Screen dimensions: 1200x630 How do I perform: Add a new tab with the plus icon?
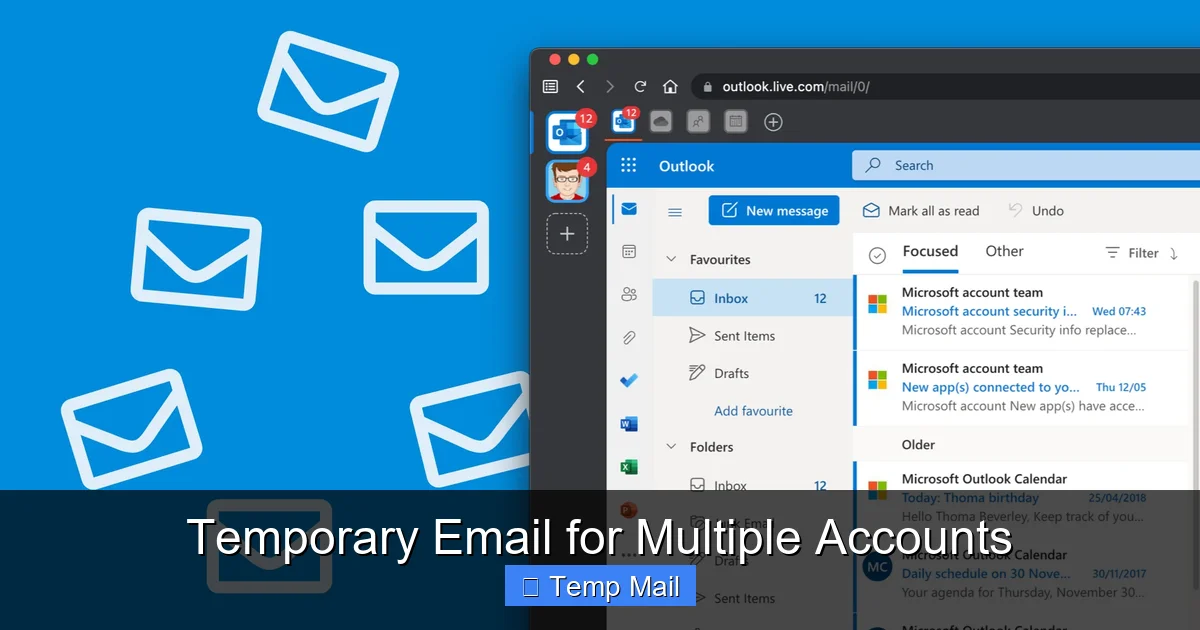coord(773,122)
